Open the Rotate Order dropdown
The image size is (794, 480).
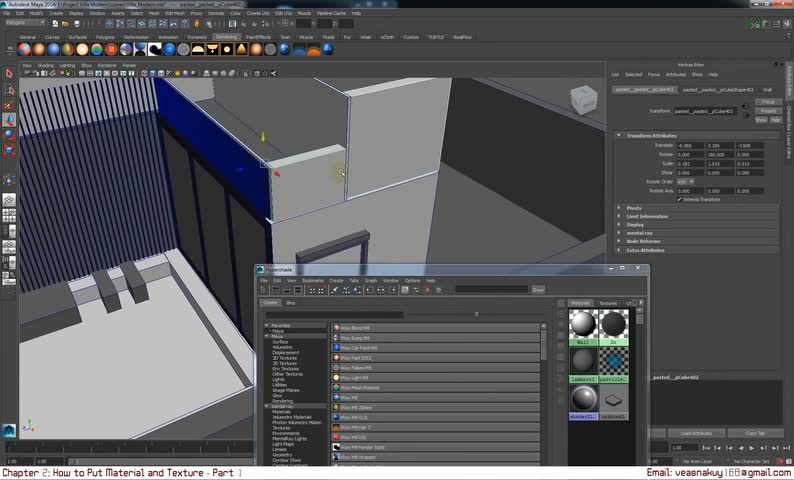[686, 182]
